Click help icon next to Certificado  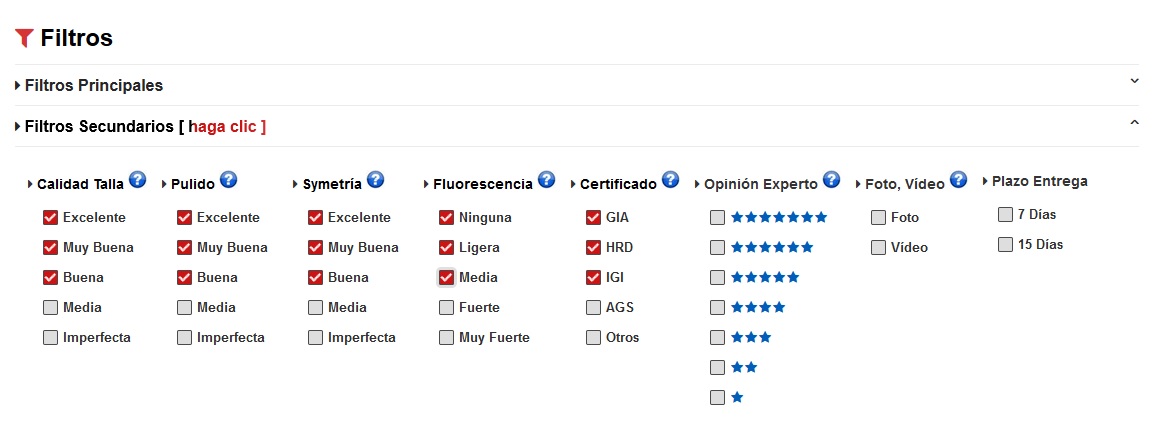(x=670, y=180)
